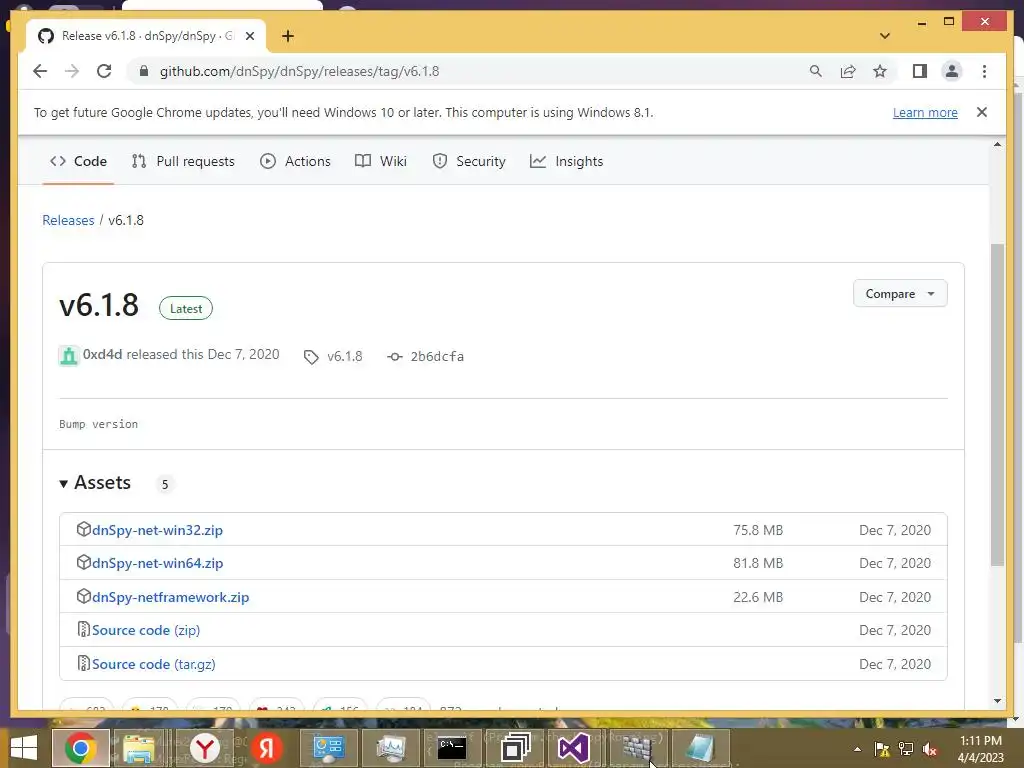This screenshot has width=1024, height=768.
Task: Dismiss the Chrome update notice
Action: tap(982, 112)
